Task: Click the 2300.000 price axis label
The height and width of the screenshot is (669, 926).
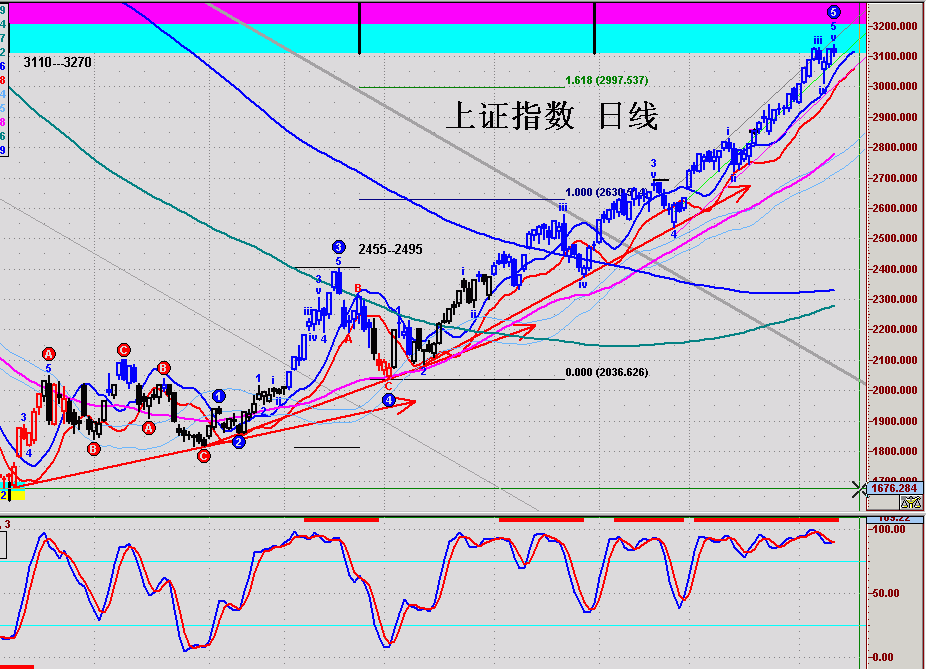Action: pos(894,299)
